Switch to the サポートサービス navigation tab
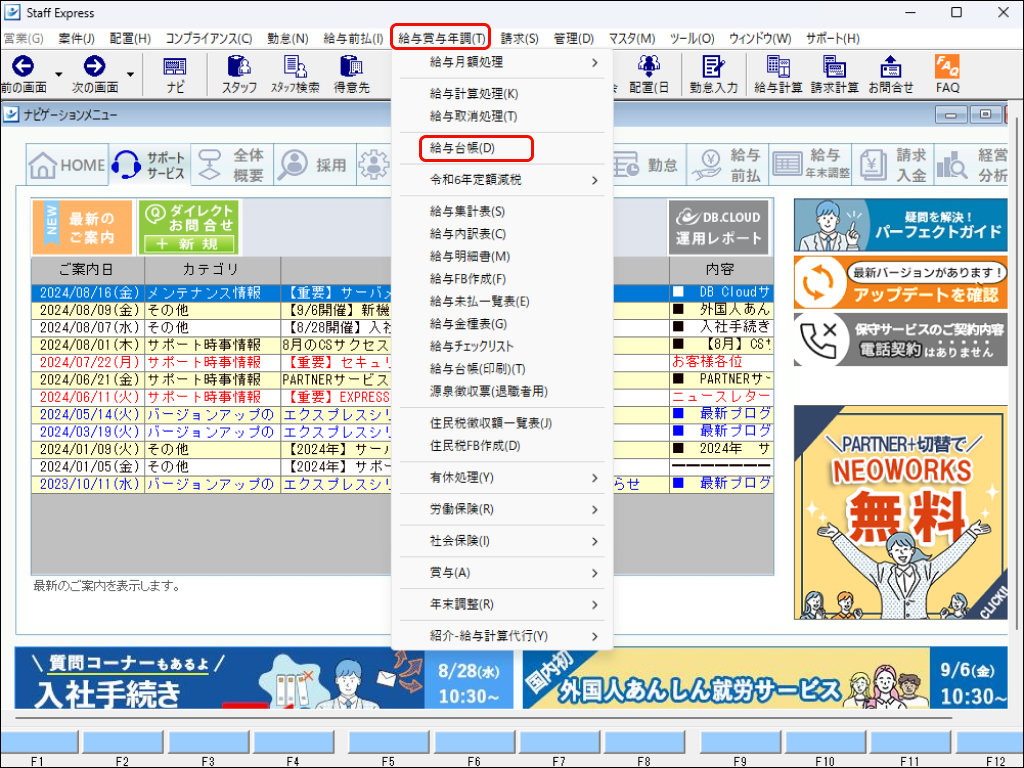Viewport: 1024px width, 768px height. point(150,165)
